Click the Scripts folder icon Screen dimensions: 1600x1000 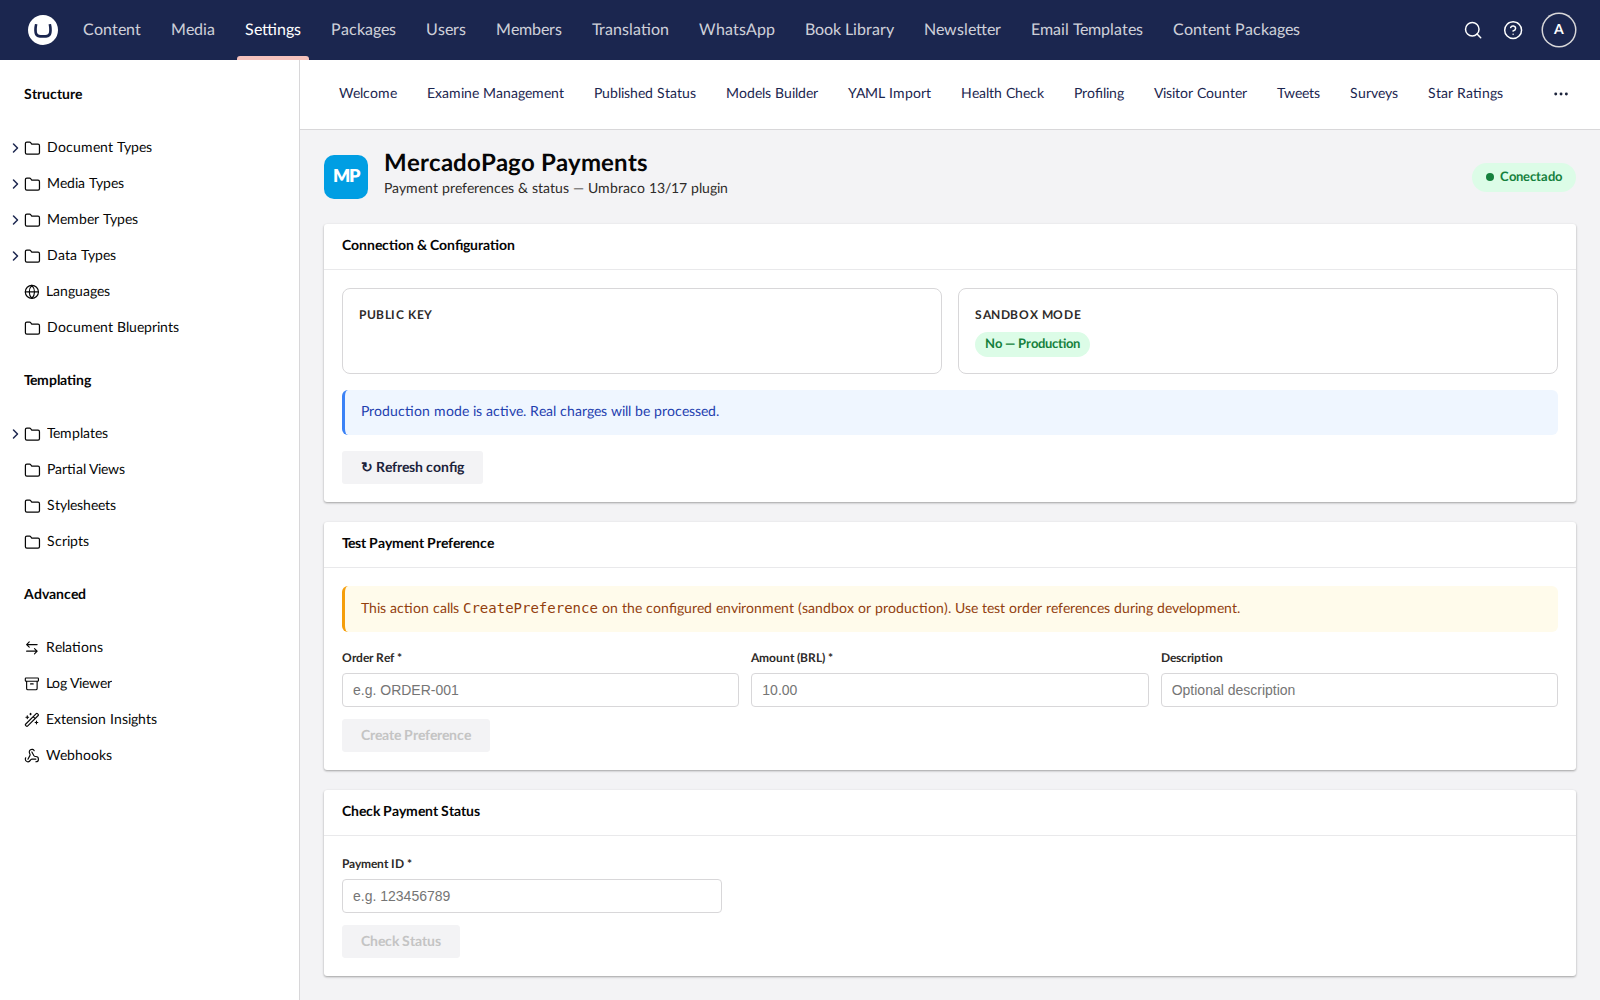[x=32, y=542]
